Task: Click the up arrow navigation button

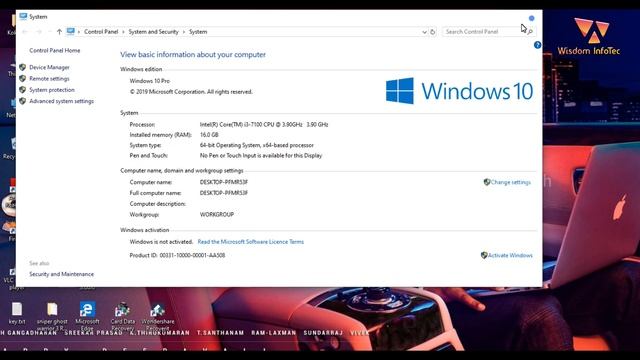Action: point(59,31)
